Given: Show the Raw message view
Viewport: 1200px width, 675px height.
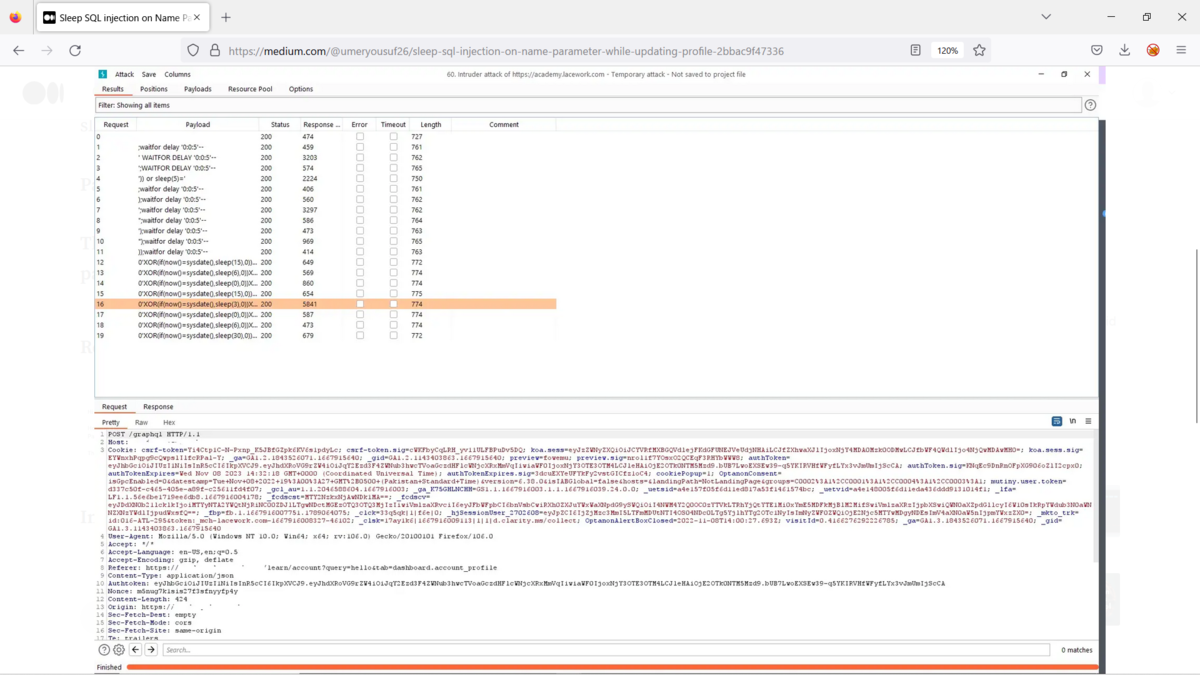Looking at the screenshot, I should (142, 422).
